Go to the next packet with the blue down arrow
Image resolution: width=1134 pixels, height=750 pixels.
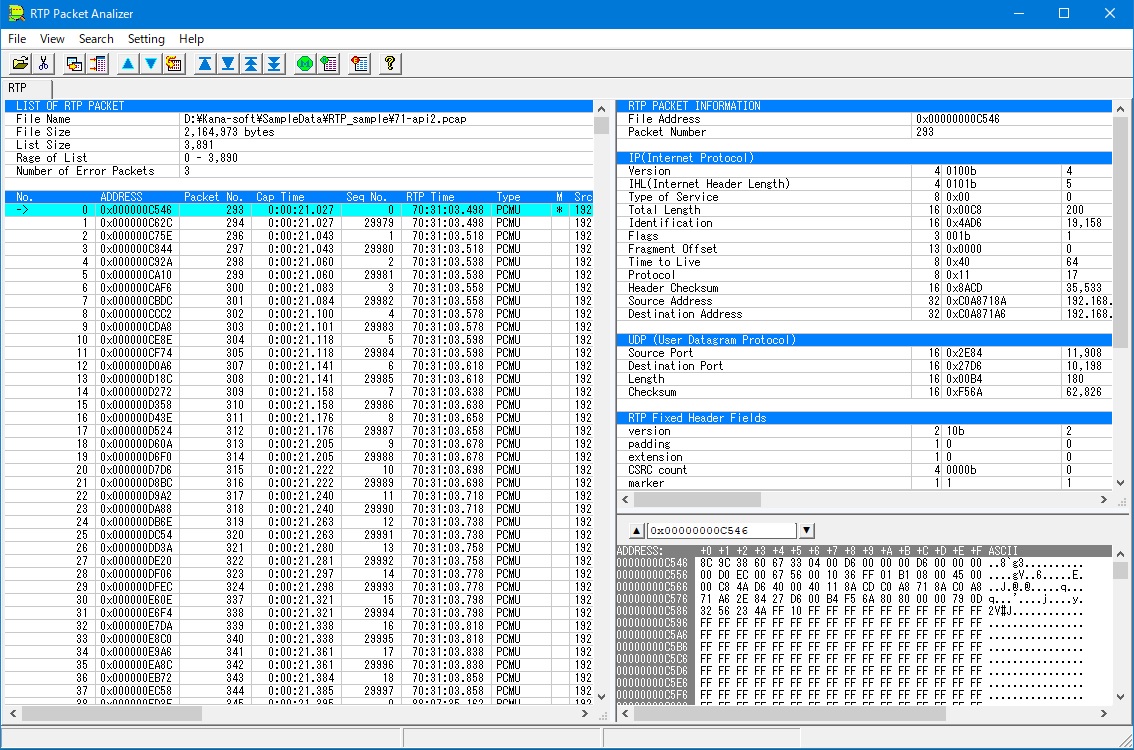point(151,64)
